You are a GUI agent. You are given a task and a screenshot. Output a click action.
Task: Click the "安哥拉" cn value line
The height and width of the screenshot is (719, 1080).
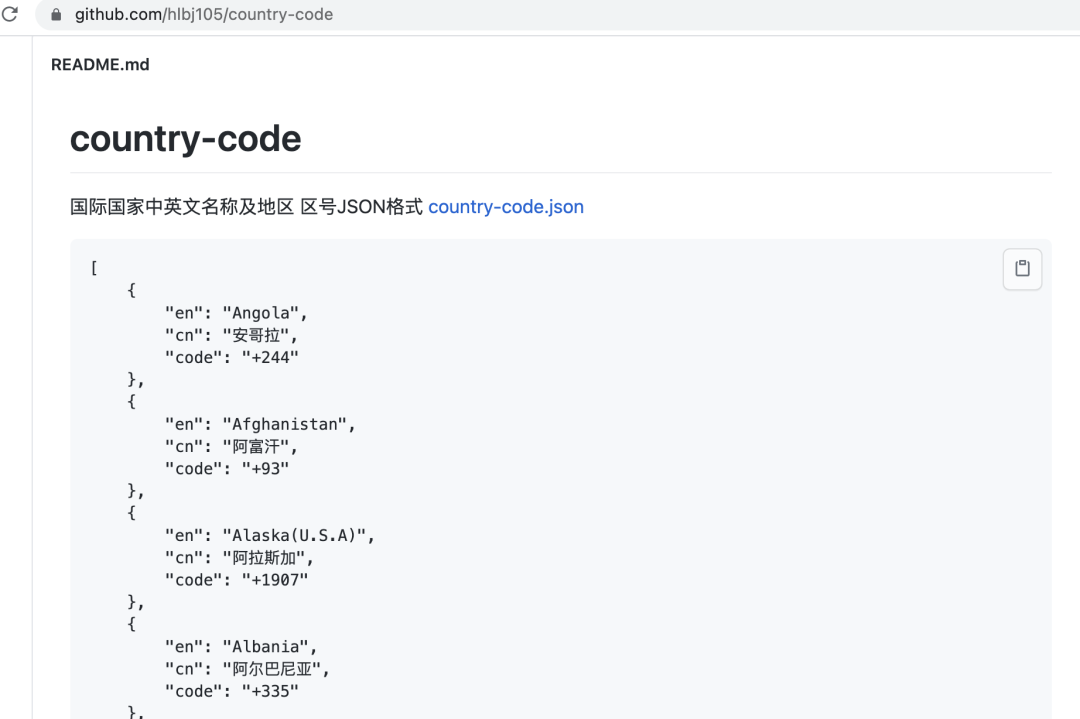coord(231,335)
